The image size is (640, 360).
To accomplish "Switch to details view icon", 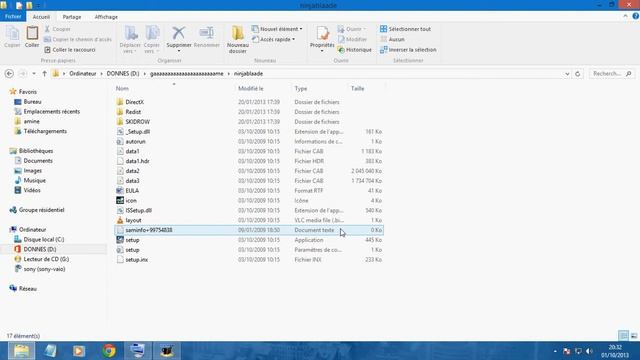I will coord(623,336).
